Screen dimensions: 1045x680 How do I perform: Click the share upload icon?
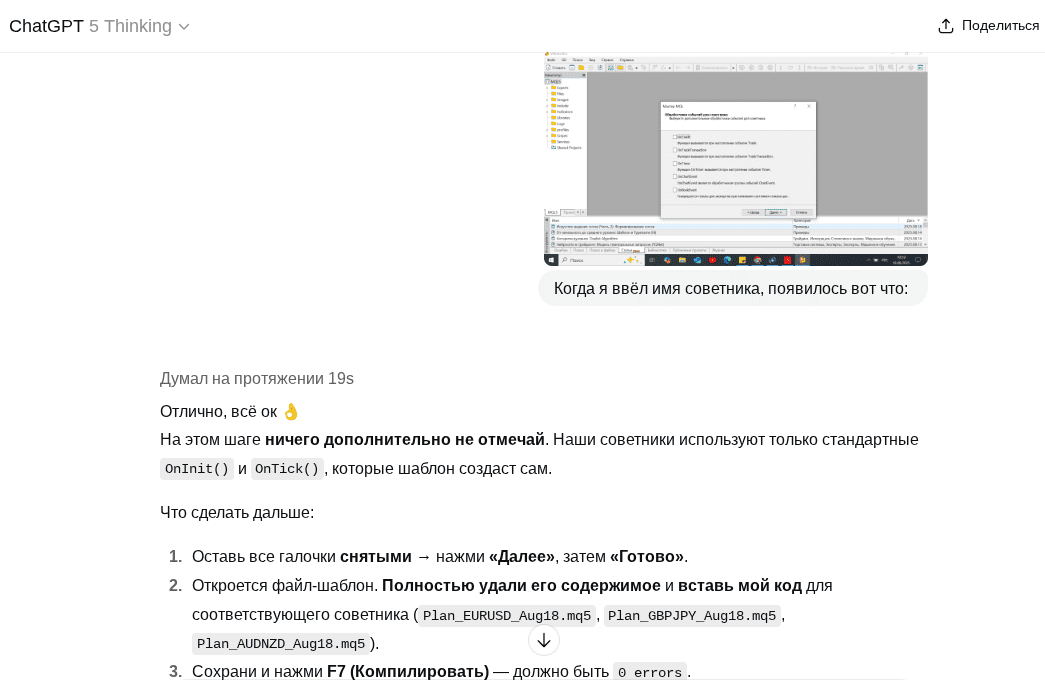click(946, 26)
